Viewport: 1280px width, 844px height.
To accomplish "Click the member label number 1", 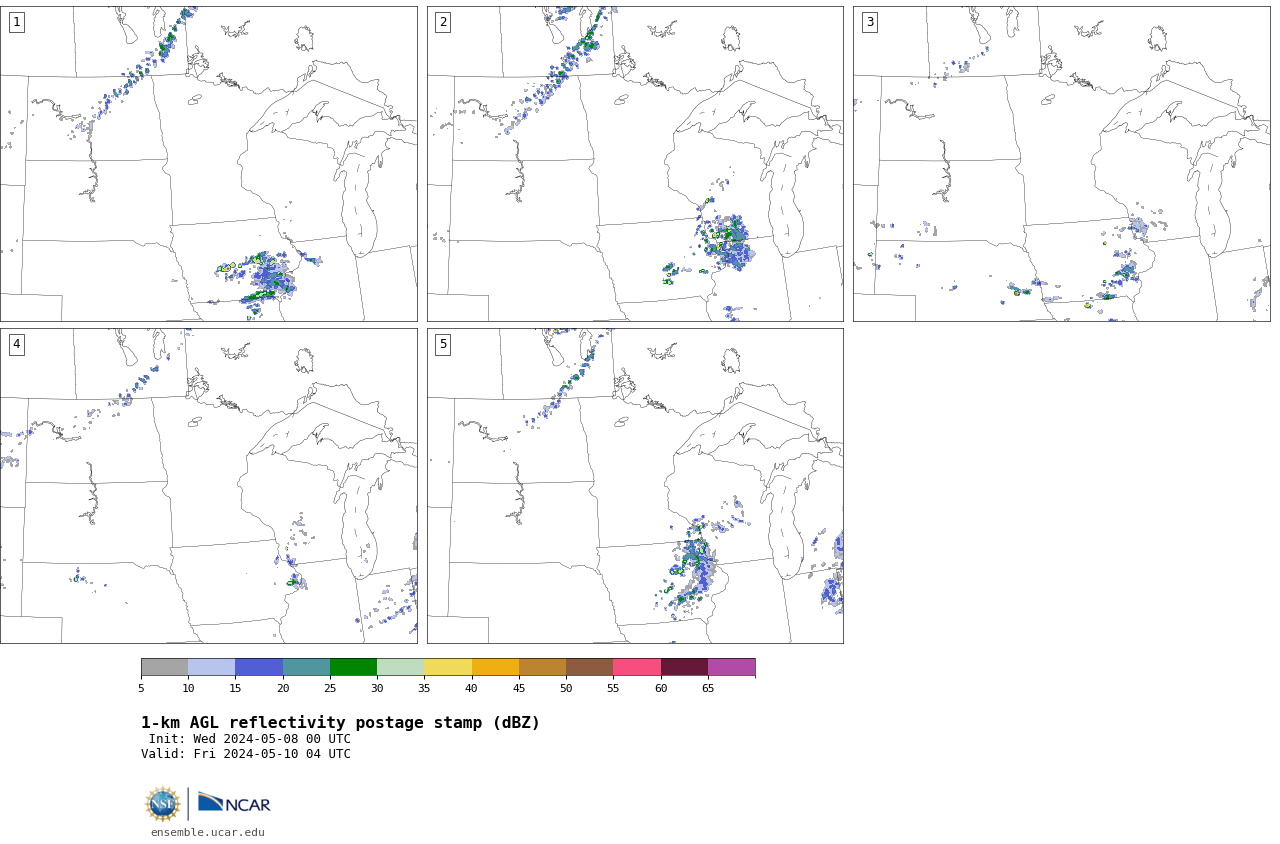I will (16, 22).
